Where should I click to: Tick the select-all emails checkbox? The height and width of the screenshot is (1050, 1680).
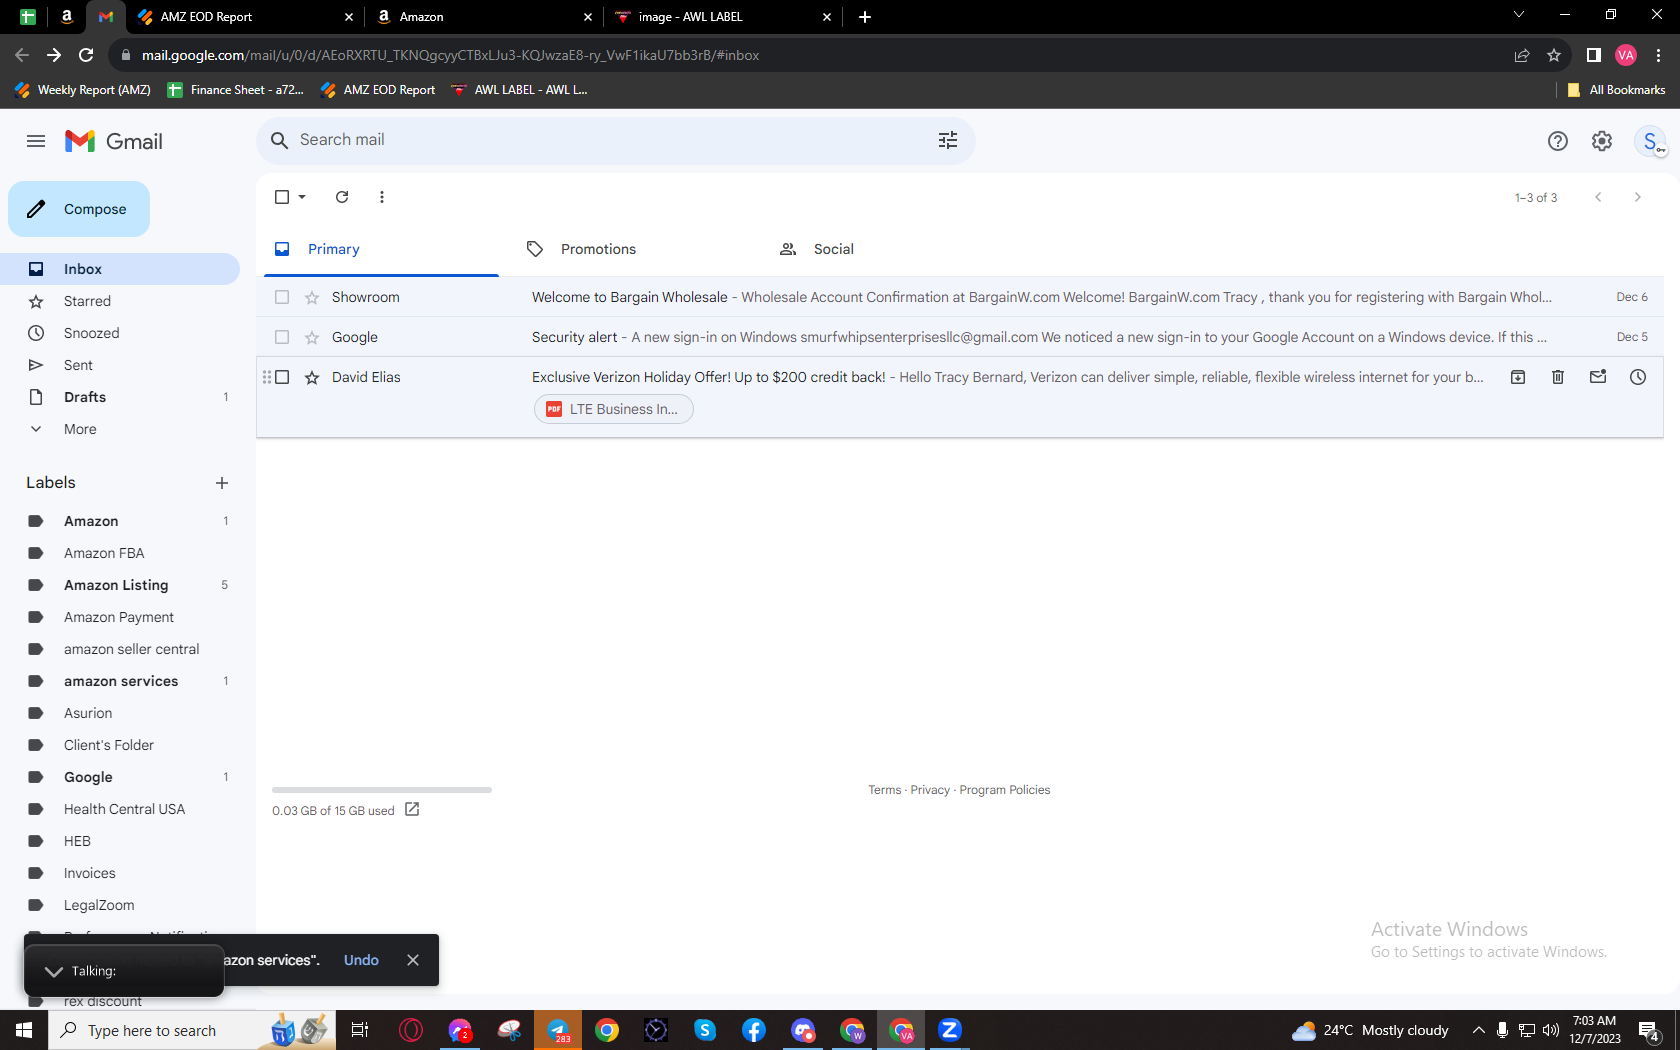point(282,197)
